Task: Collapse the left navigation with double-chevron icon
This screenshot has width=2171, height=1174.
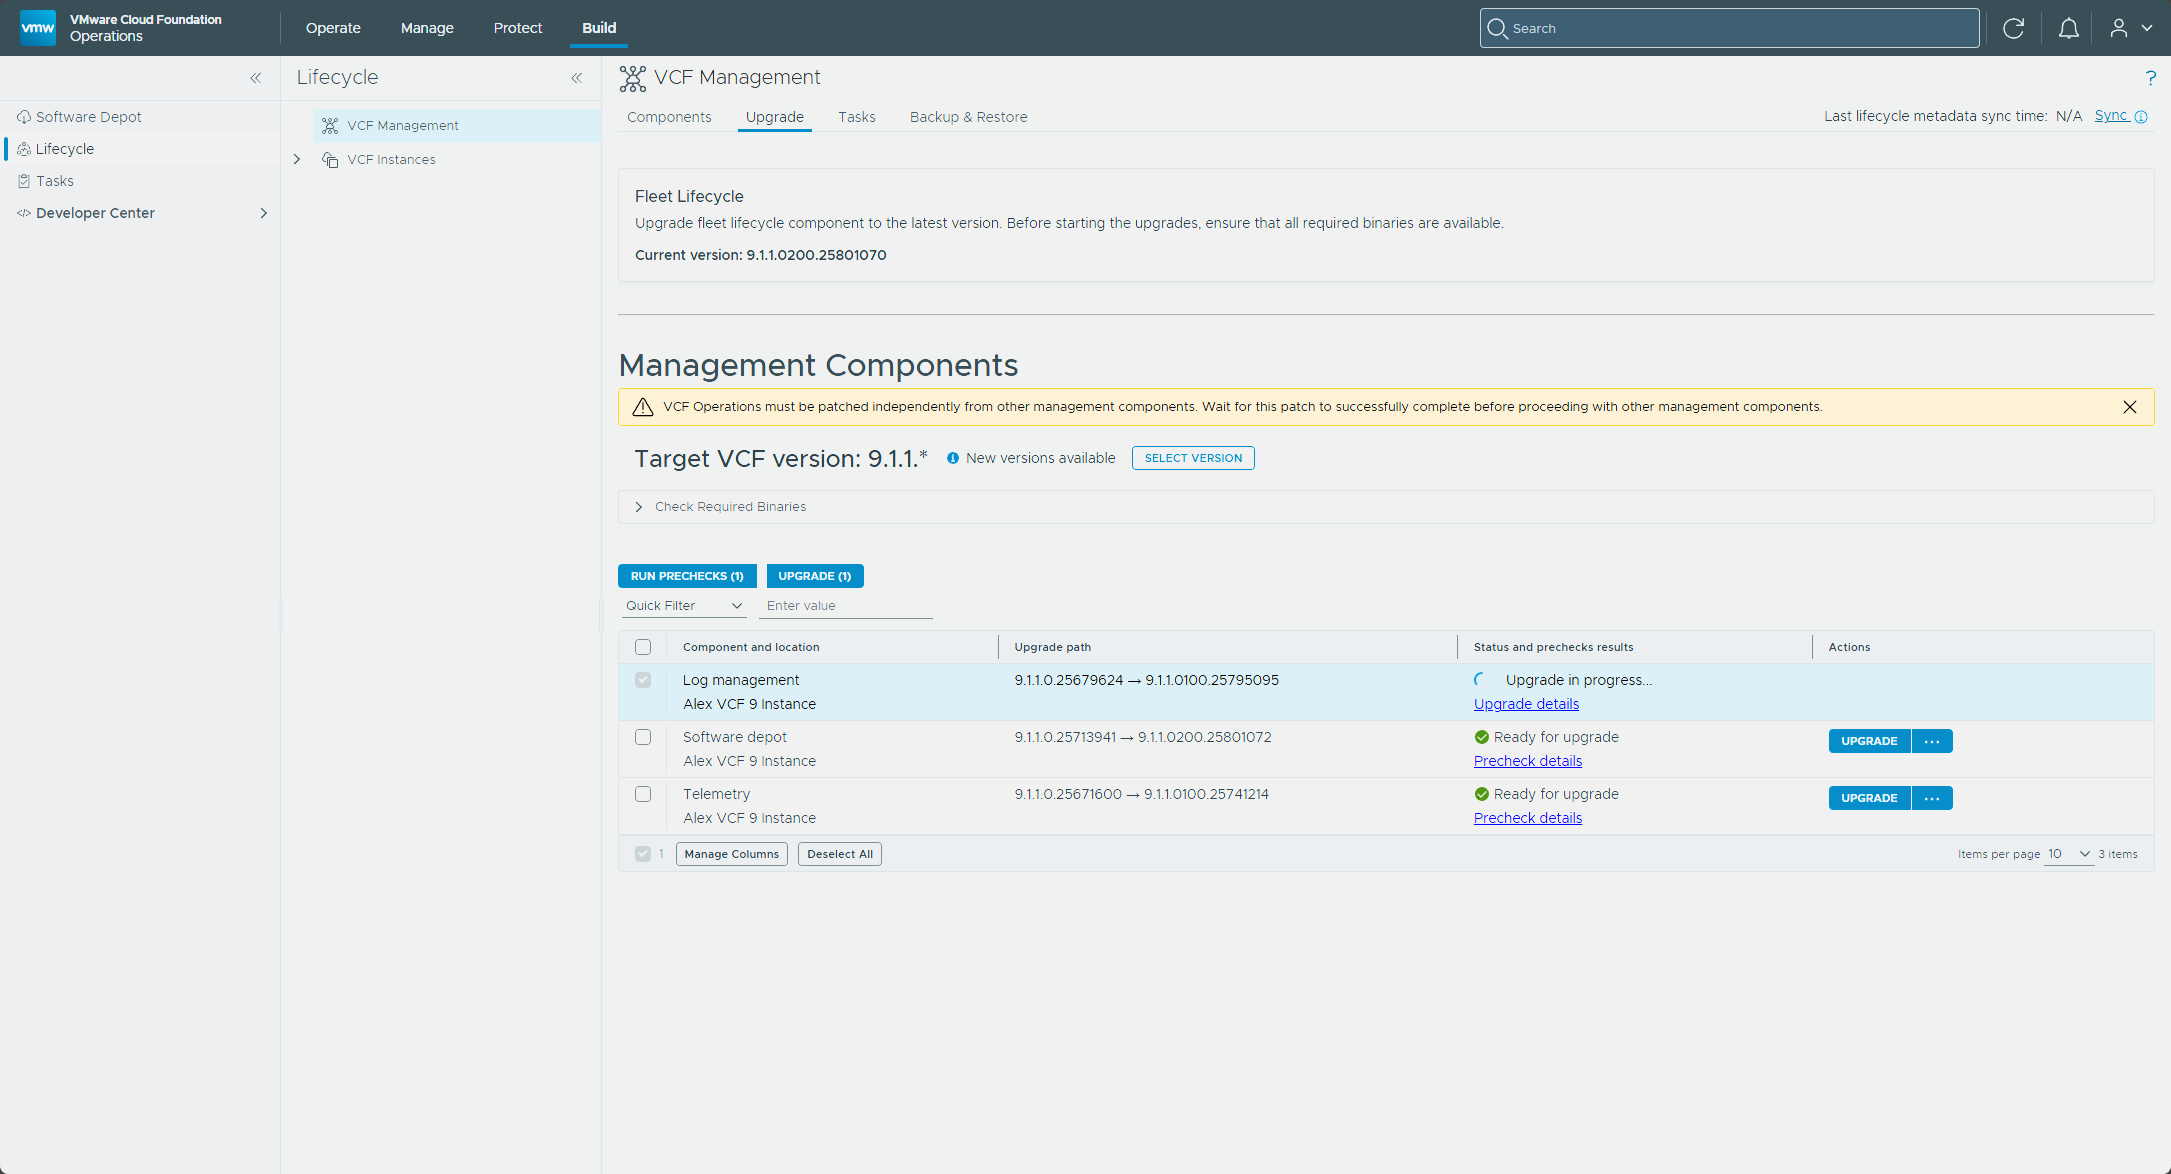Action: tap(256, 78)
